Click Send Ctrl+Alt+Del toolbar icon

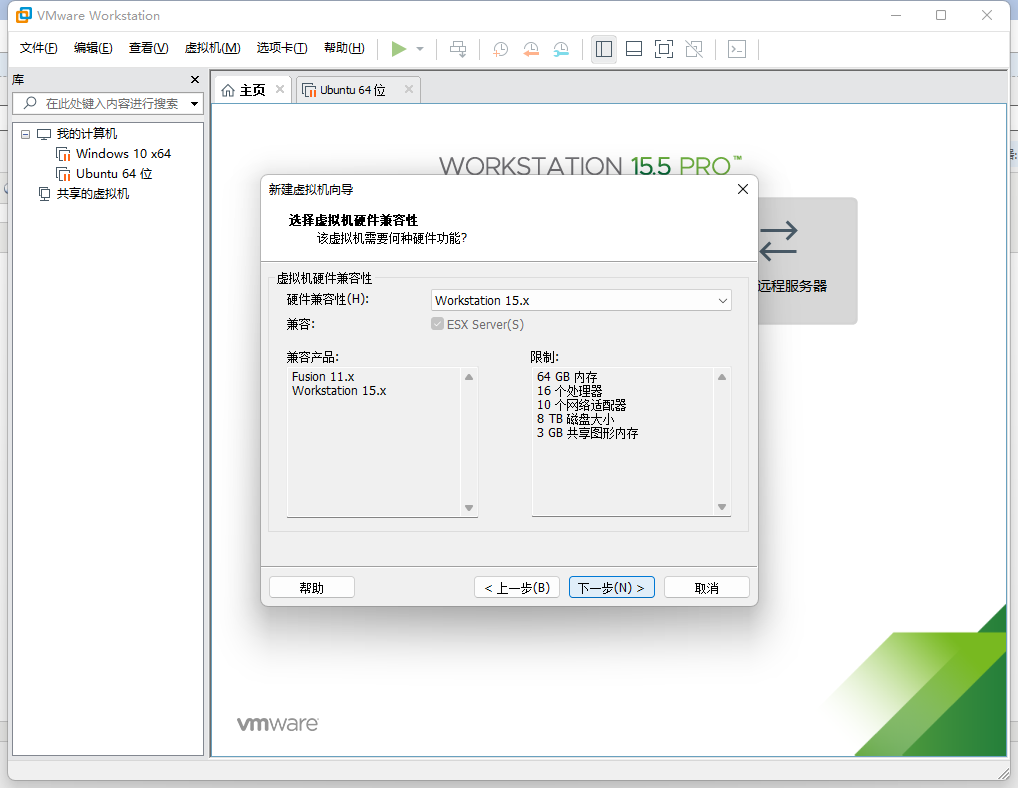[x=458, y=49]
